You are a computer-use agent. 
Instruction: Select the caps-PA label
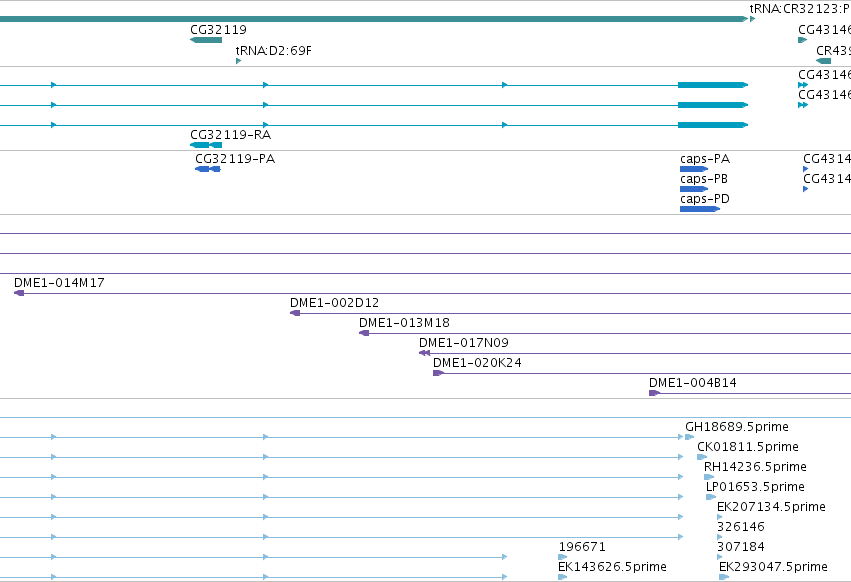coord(704,159)
